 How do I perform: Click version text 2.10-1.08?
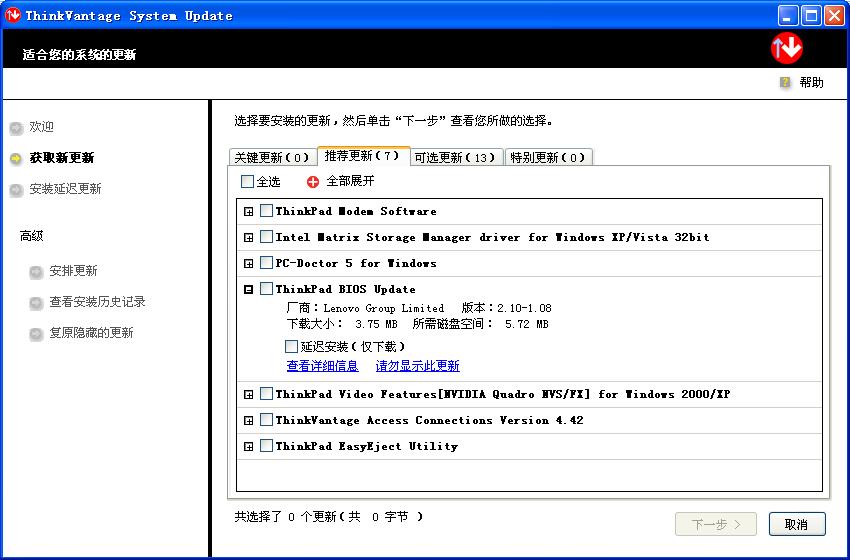(524, 308)
